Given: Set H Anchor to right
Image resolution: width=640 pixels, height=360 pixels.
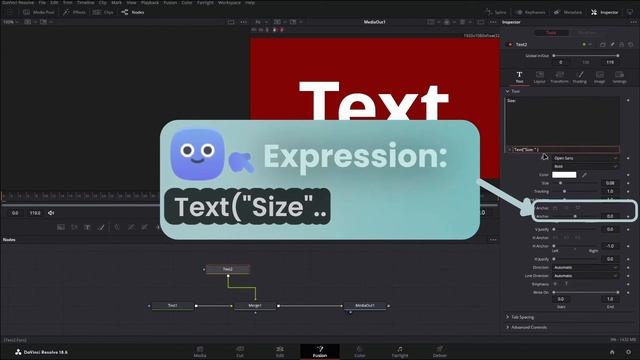Looking at the screenshot, I should [x=578, y=238].
